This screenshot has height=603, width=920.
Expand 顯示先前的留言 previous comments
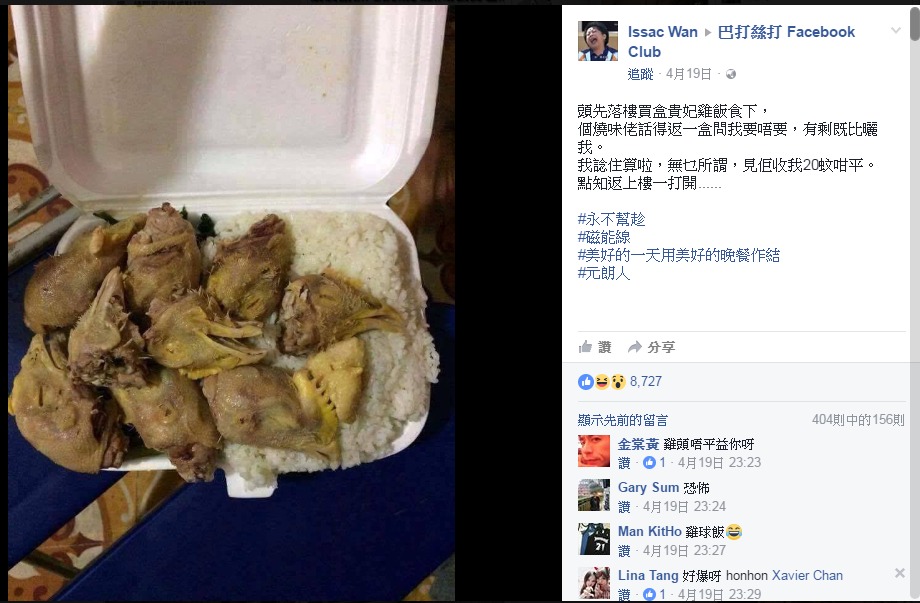[x=623, y=420]
